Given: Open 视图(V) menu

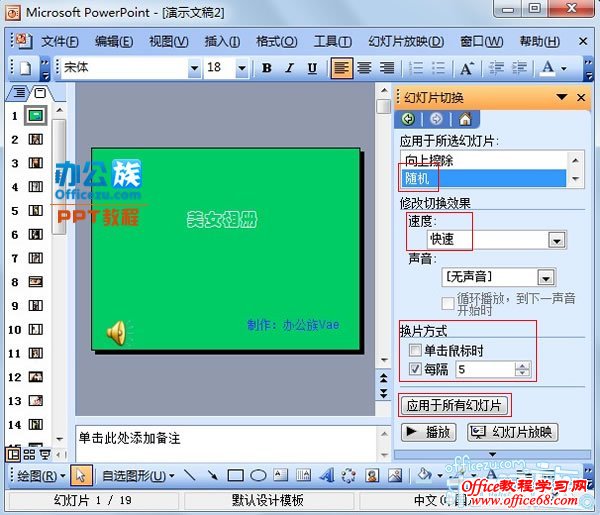Looking at the screenshot, I should click(x=168, y=41).
